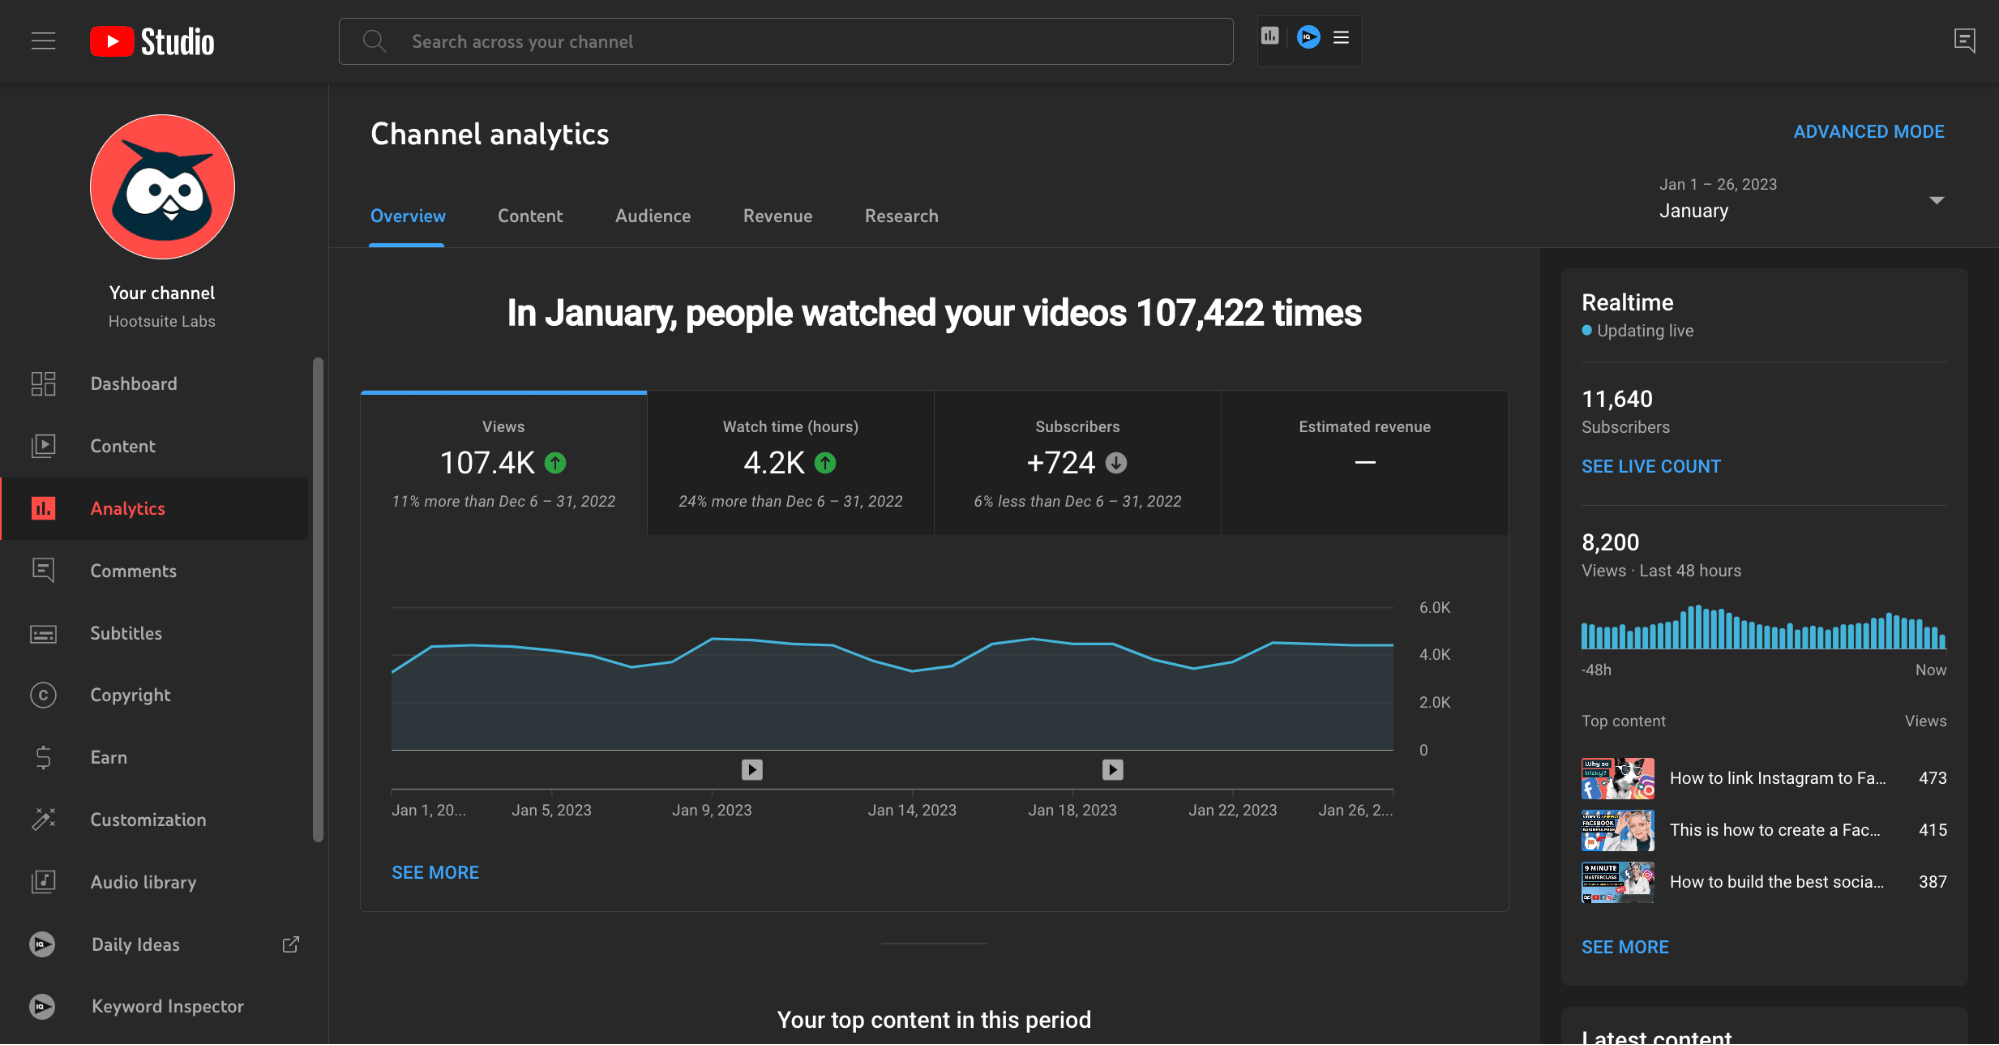Expand the vidIQ extension menu lines
The width and height of the screenshot is (1999, 1045).
click(1341, 36)
